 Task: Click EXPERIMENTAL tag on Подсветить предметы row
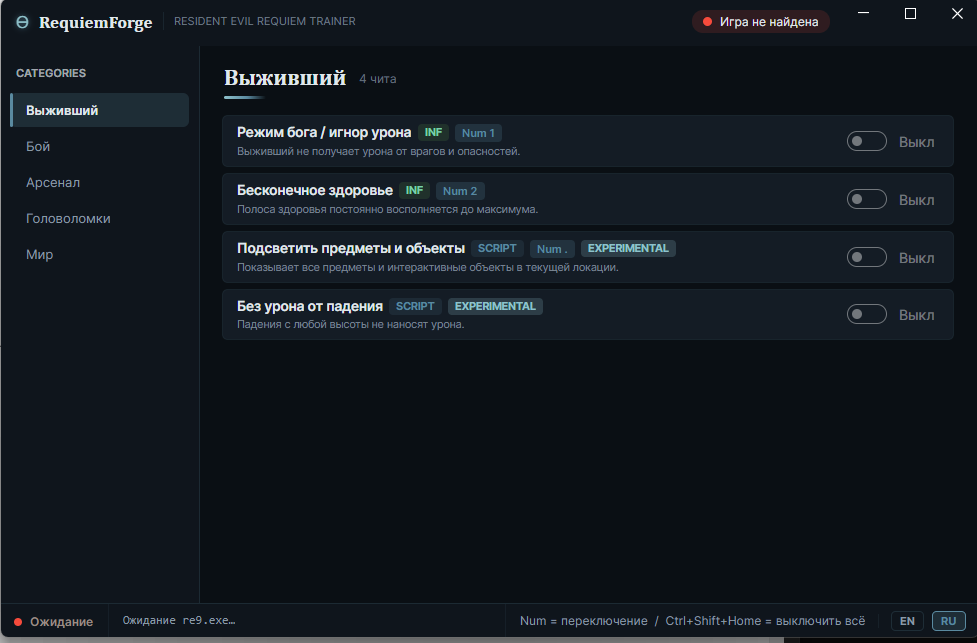pos(628,249)
